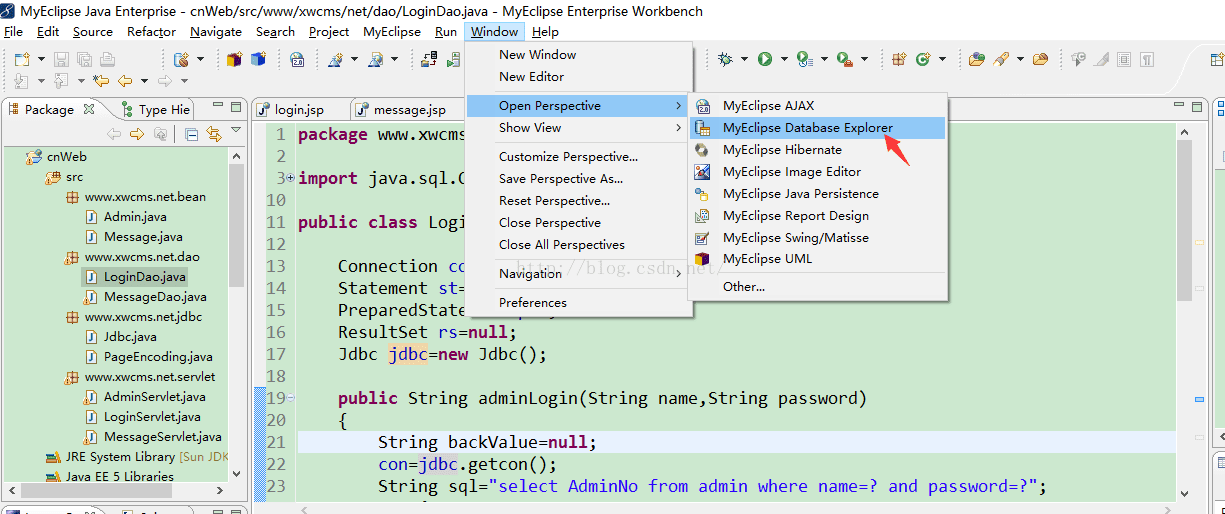Open MyEclipse Database Explorer perspective

pyautogui.click(x=807, y=128)
